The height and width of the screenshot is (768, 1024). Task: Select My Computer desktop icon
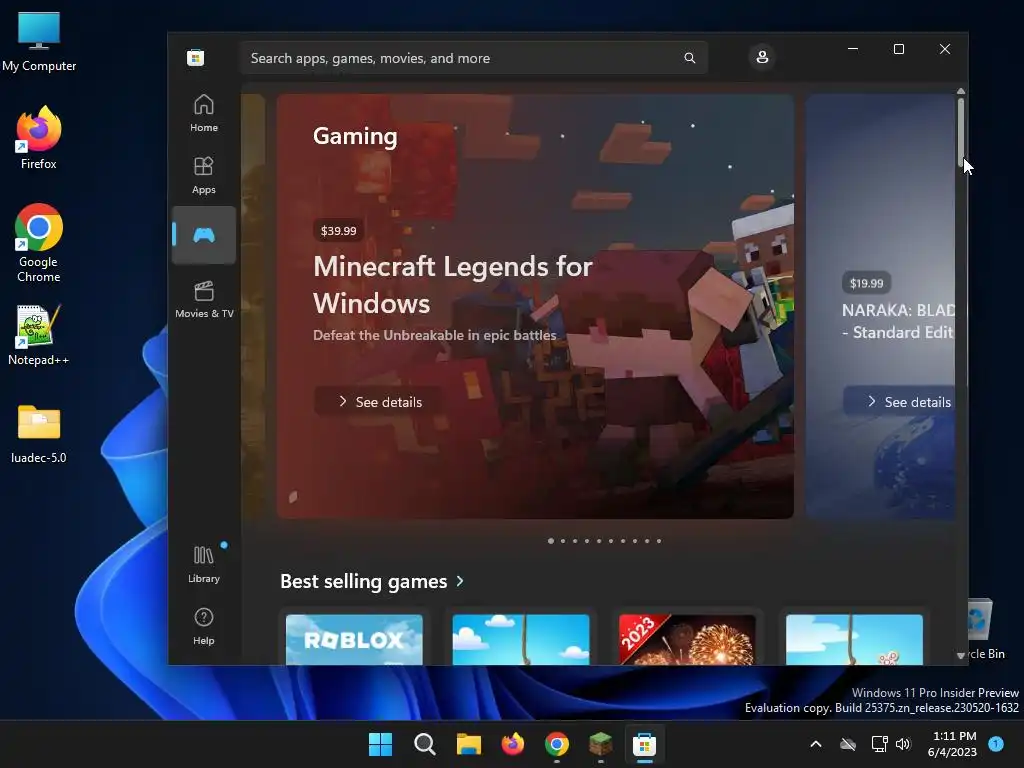[x=39, y=41]
